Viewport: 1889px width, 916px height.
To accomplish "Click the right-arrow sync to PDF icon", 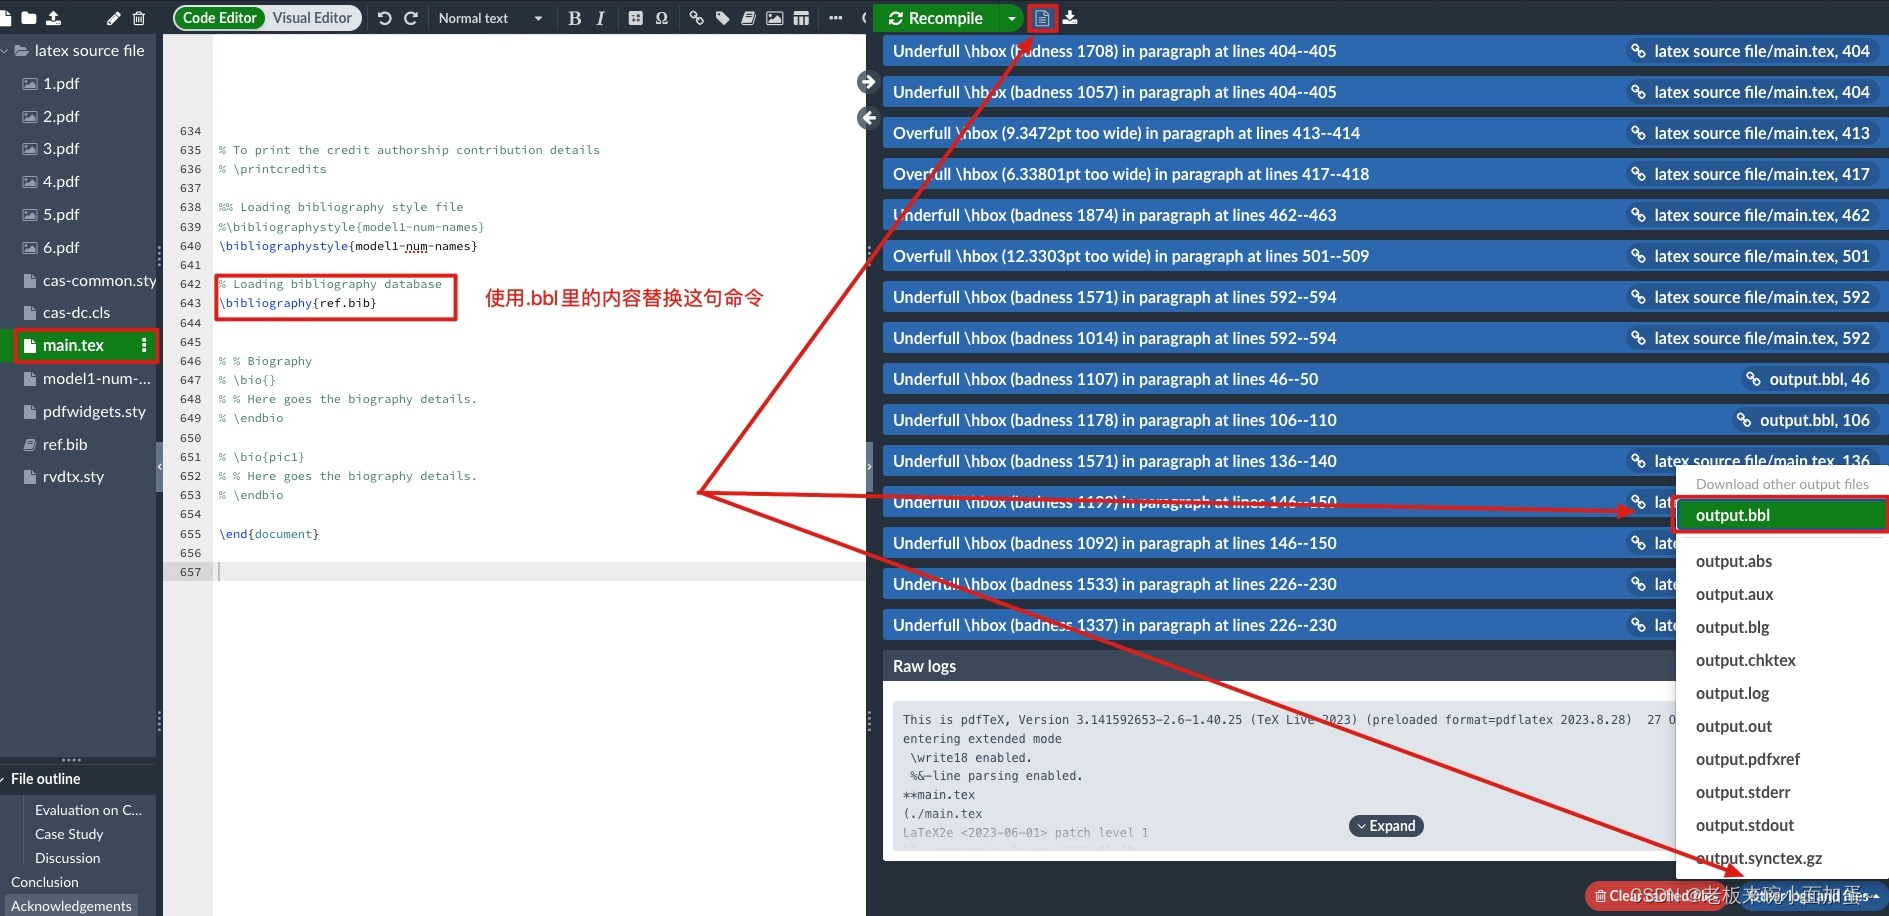I will tap(867, 82).
